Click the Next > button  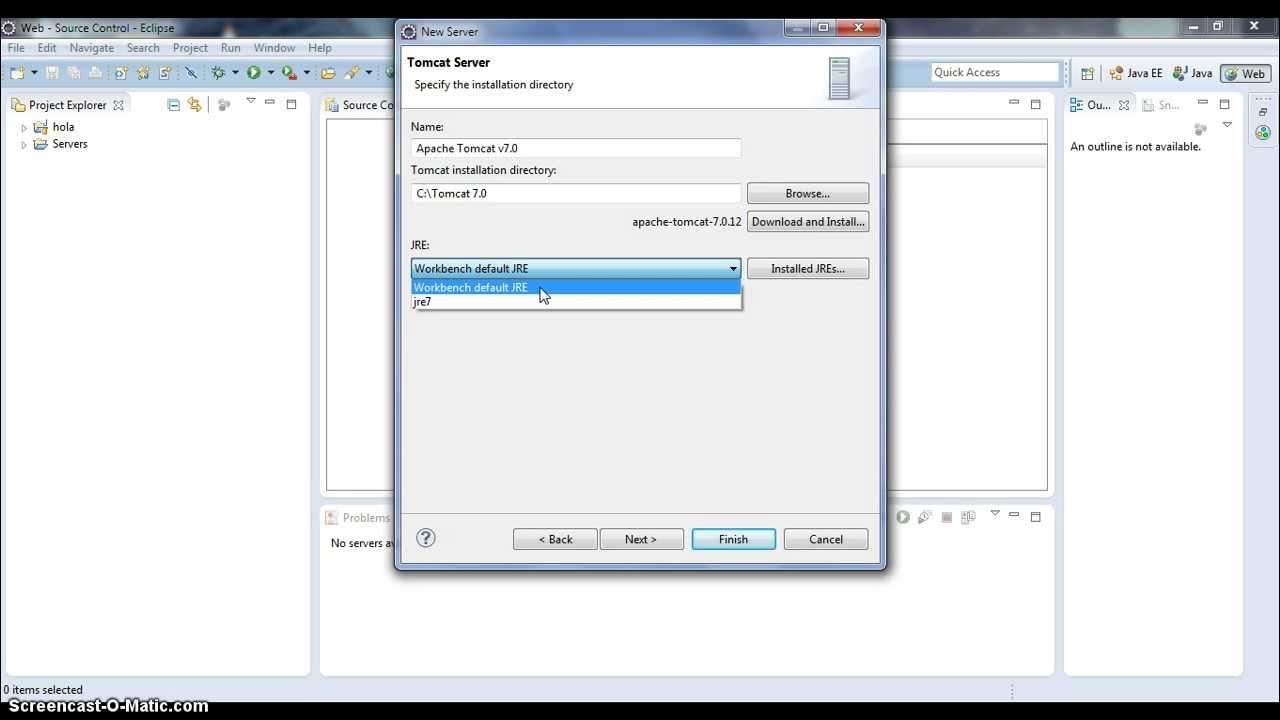click(641, 539)
